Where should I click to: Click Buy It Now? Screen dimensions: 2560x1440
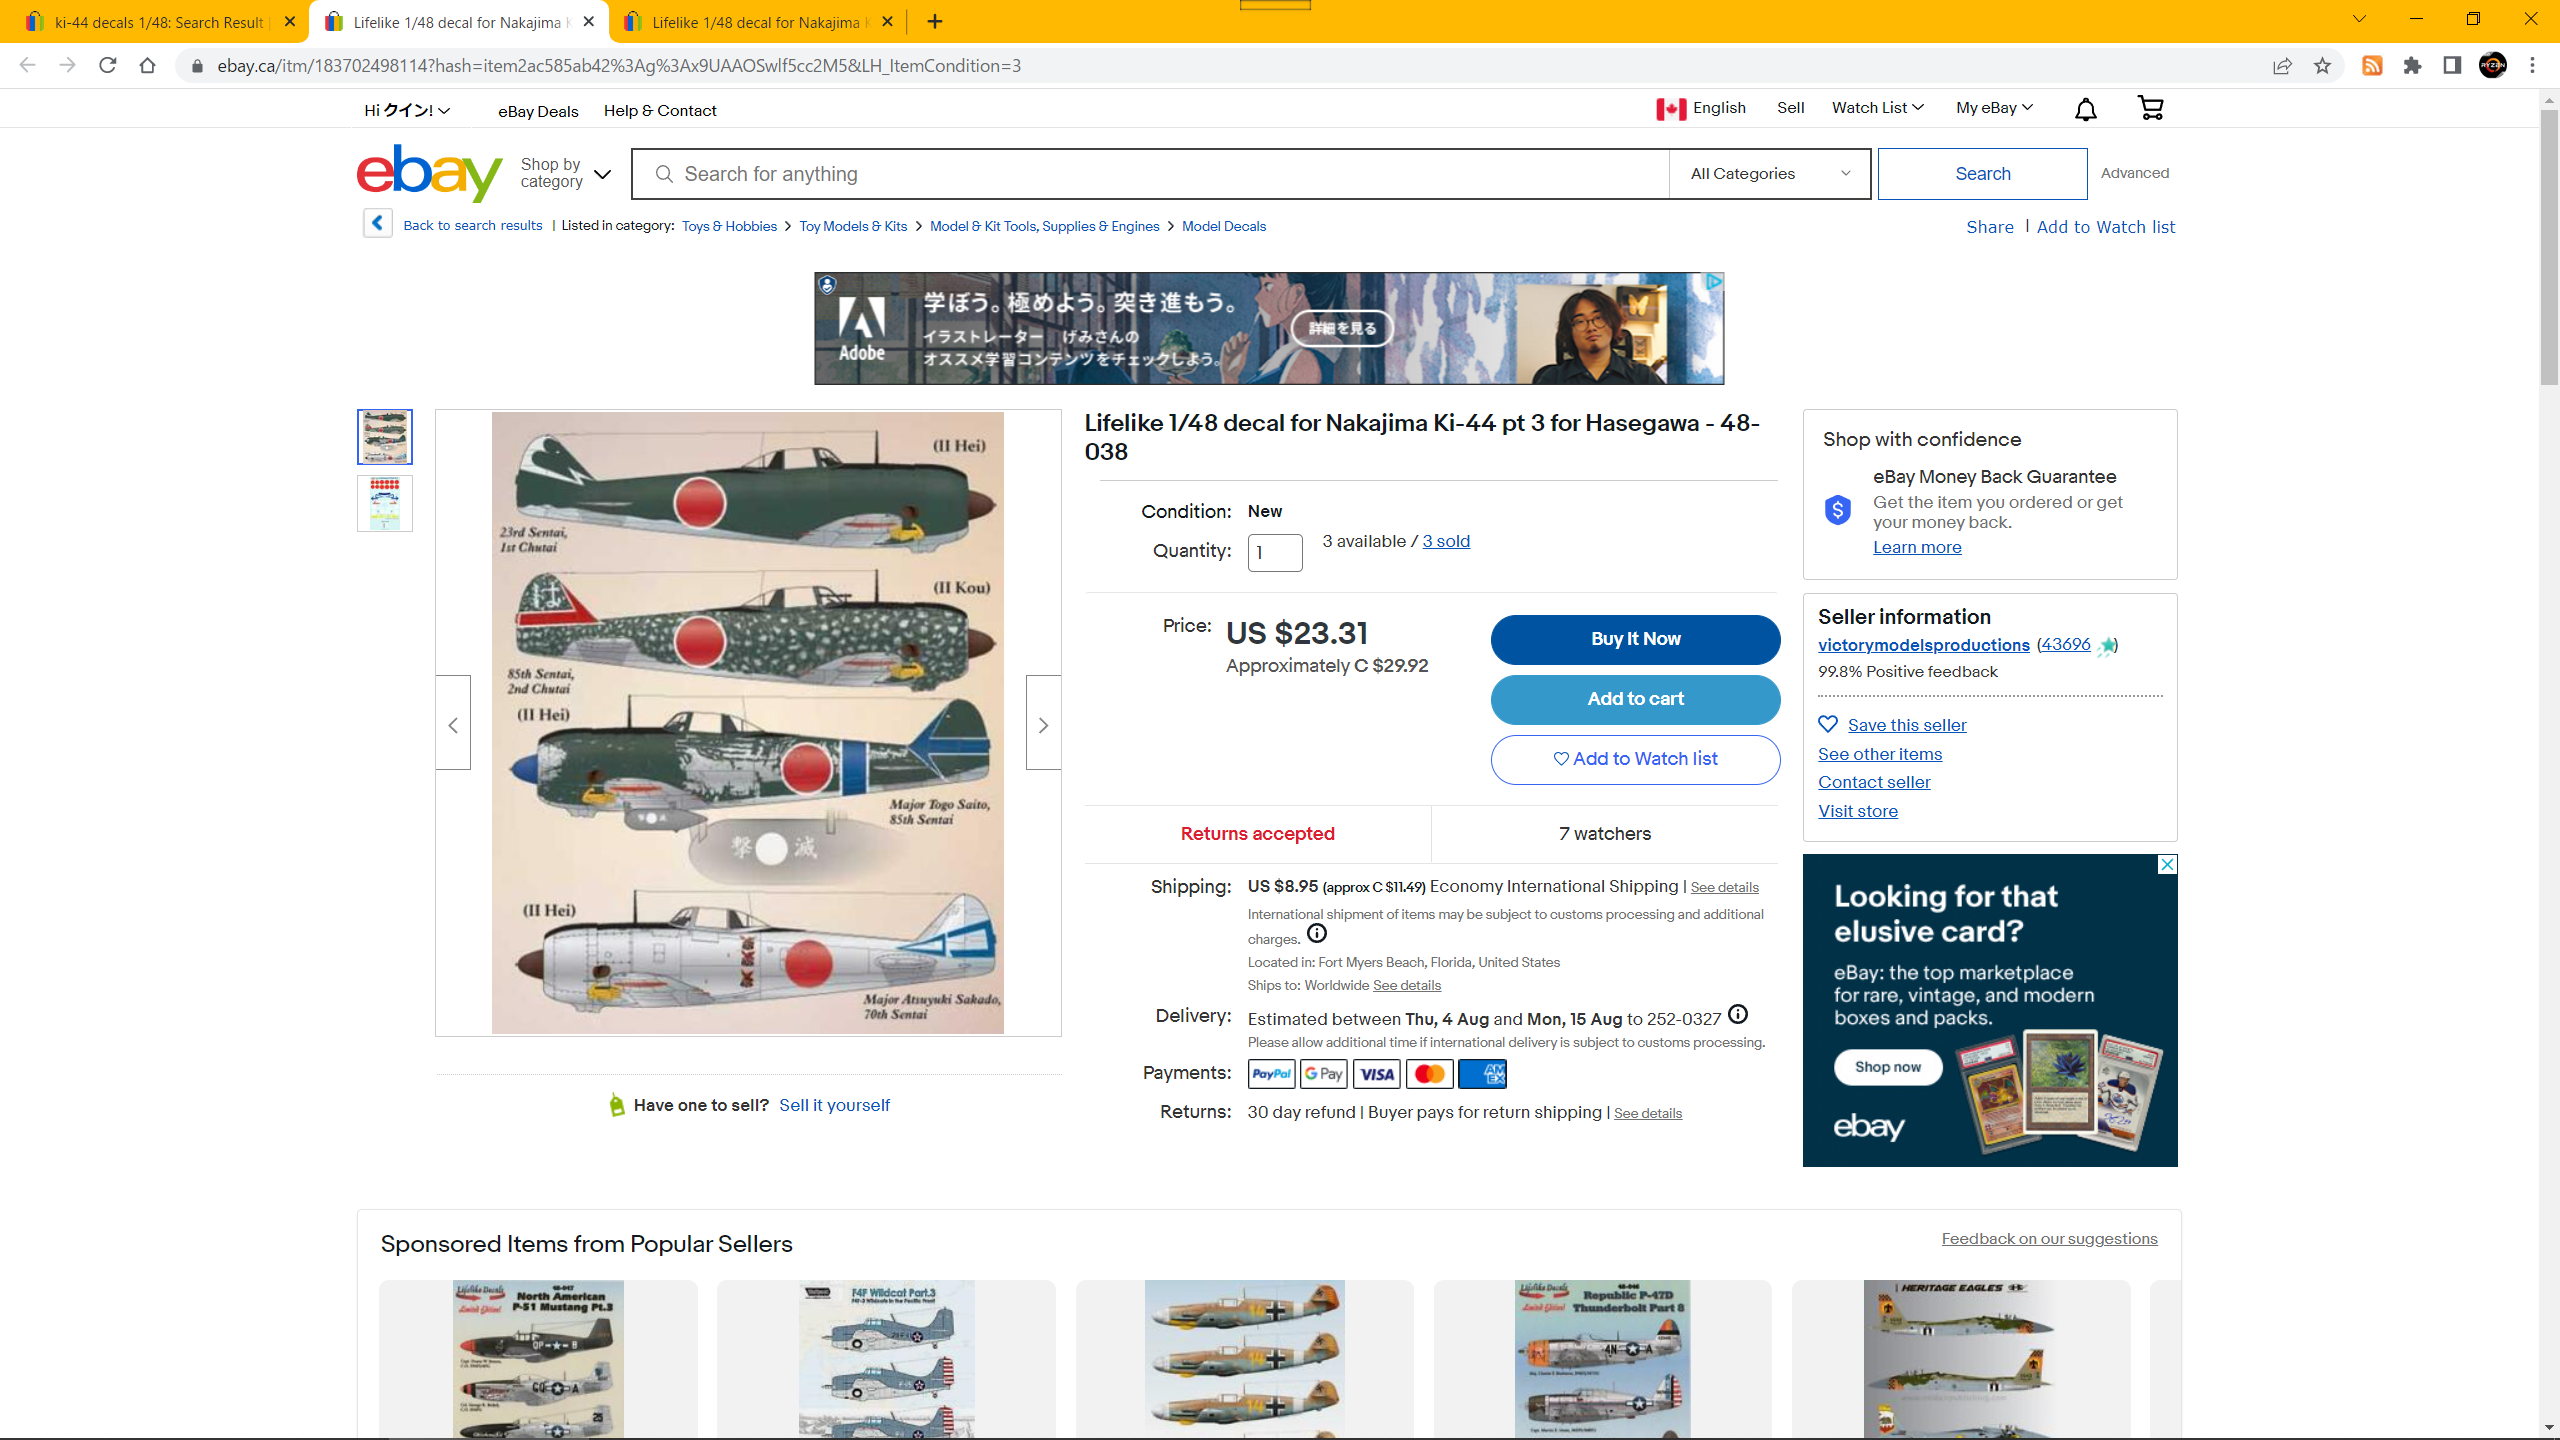pos(1635,639)
